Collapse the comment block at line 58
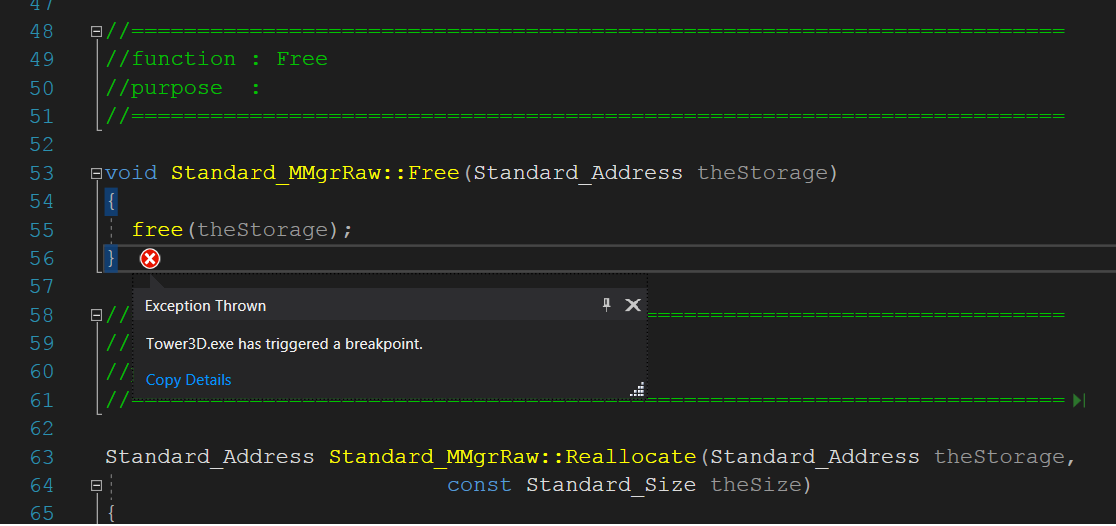Screen dimensions: 1116x526 click(96, 315)
